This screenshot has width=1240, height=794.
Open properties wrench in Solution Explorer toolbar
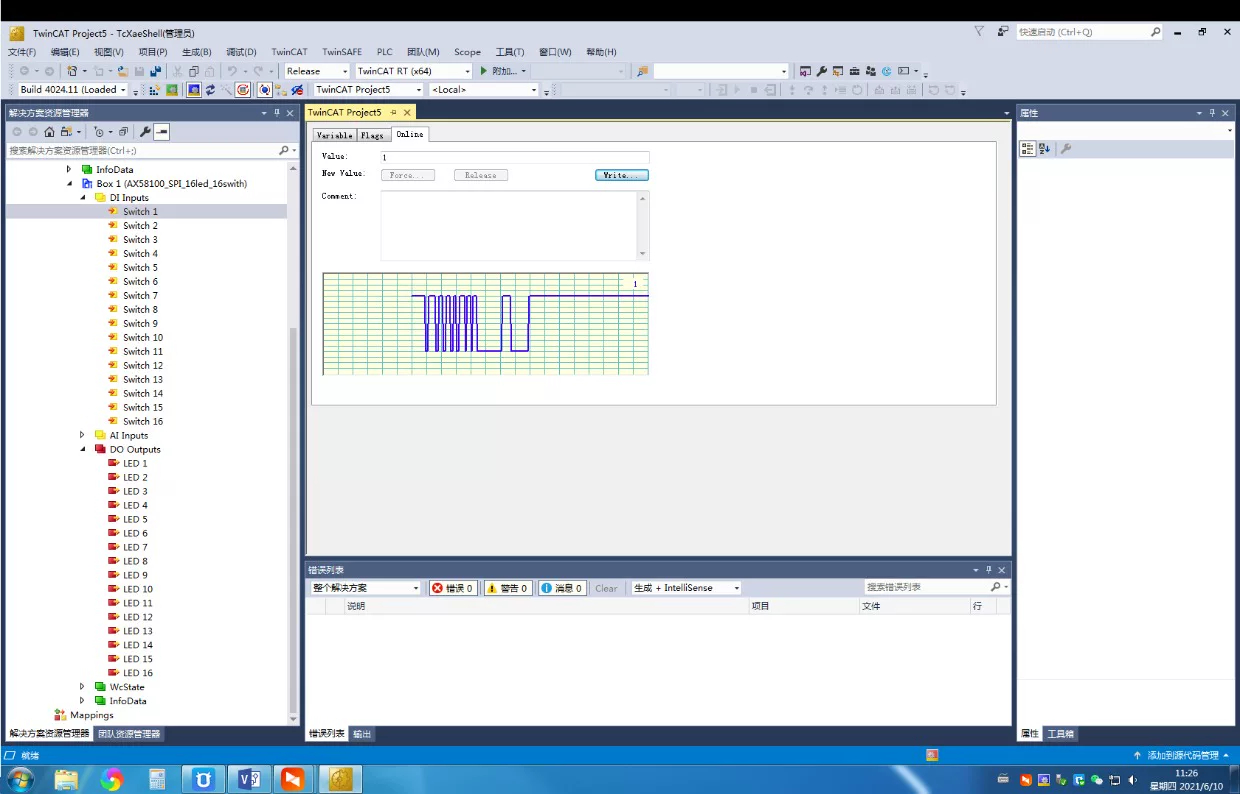(x=145, y=131)
